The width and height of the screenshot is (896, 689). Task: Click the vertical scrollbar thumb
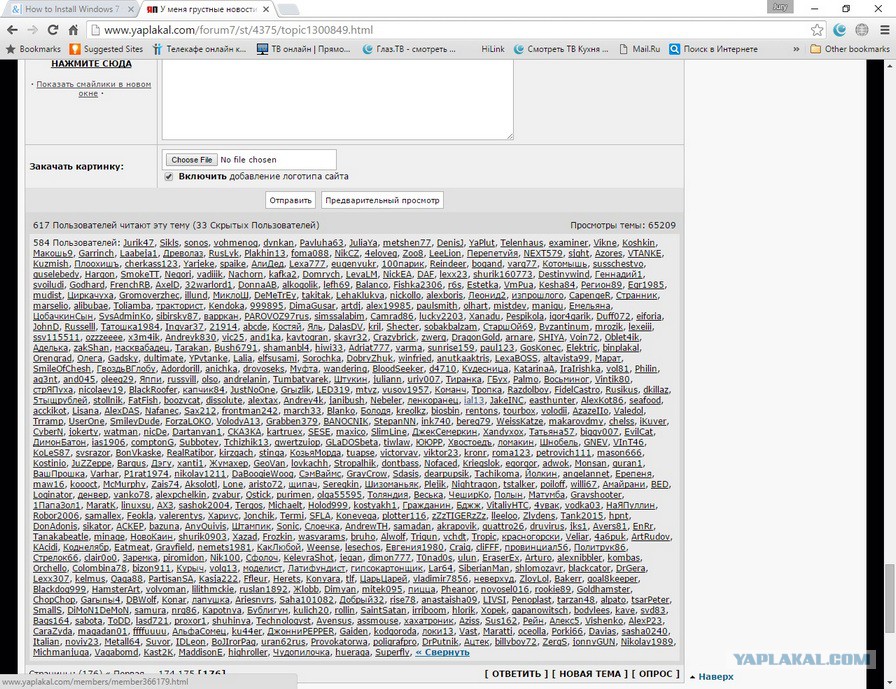(890, 598)
